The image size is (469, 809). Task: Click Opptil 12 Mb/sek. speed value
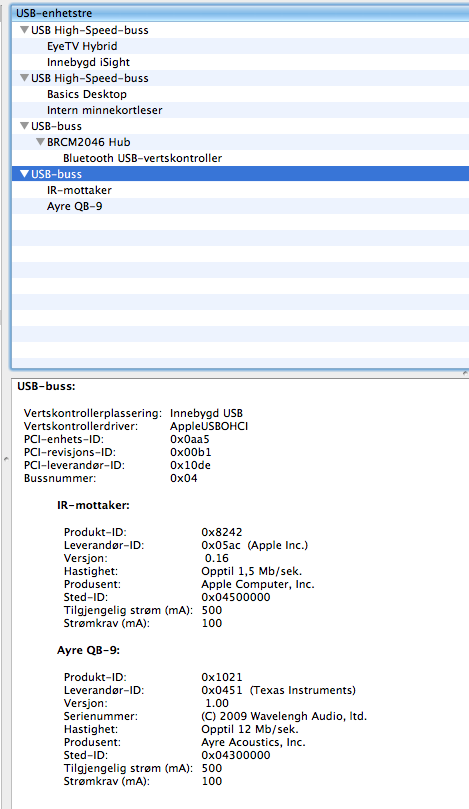point(250,729)
